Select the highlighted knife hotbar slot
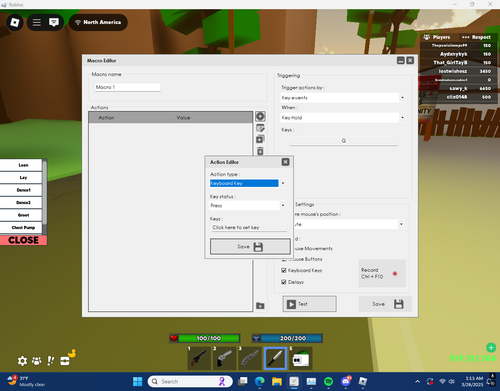Image resolution: width=500 pixels, height=391 pixels. pyautogui.click(x=275, y=359)
